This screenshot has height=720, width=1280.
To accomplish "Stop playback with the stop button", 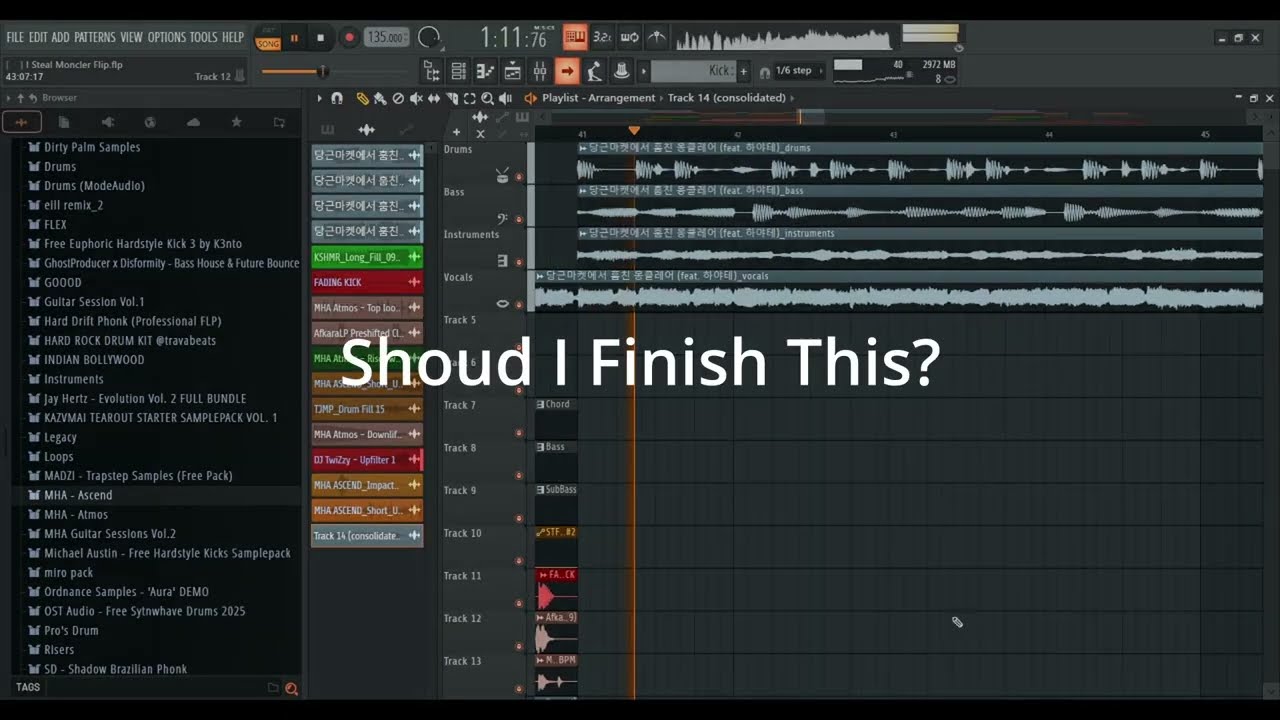I will [x=320, y=38].
